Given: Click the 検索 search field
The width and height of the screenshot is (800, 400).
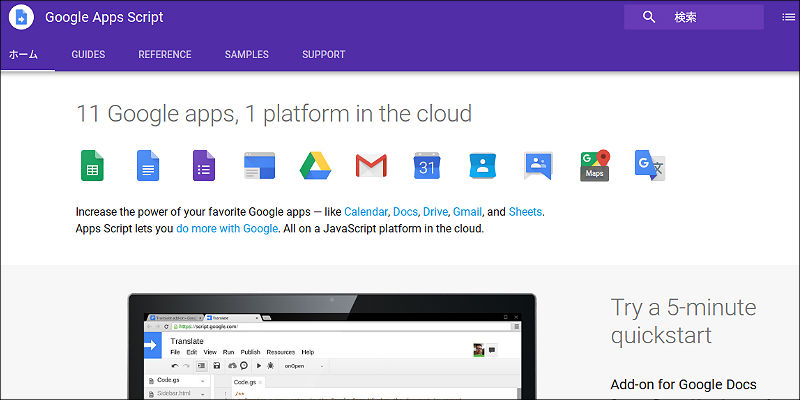Looking at the screenshot, I should pyautogui.click(x=694, y=17).
